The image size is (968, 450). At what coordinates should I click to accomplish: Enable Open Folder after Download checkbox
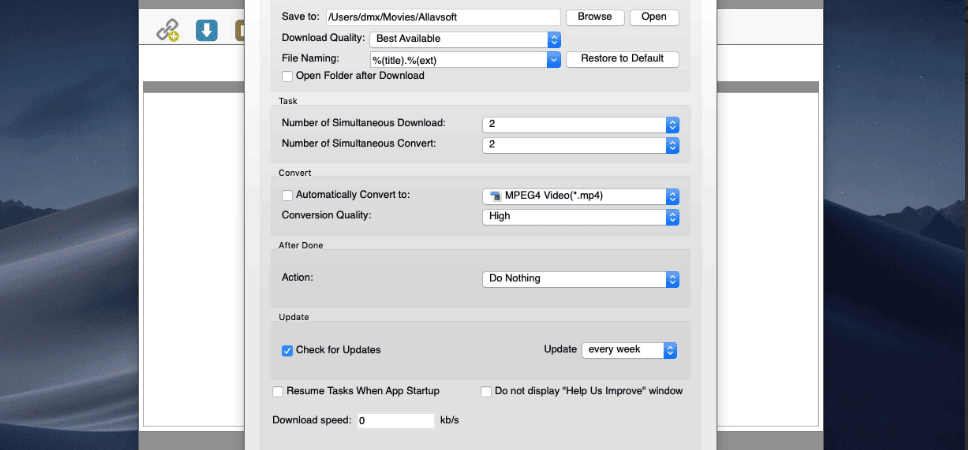click(x=287, y=77)
